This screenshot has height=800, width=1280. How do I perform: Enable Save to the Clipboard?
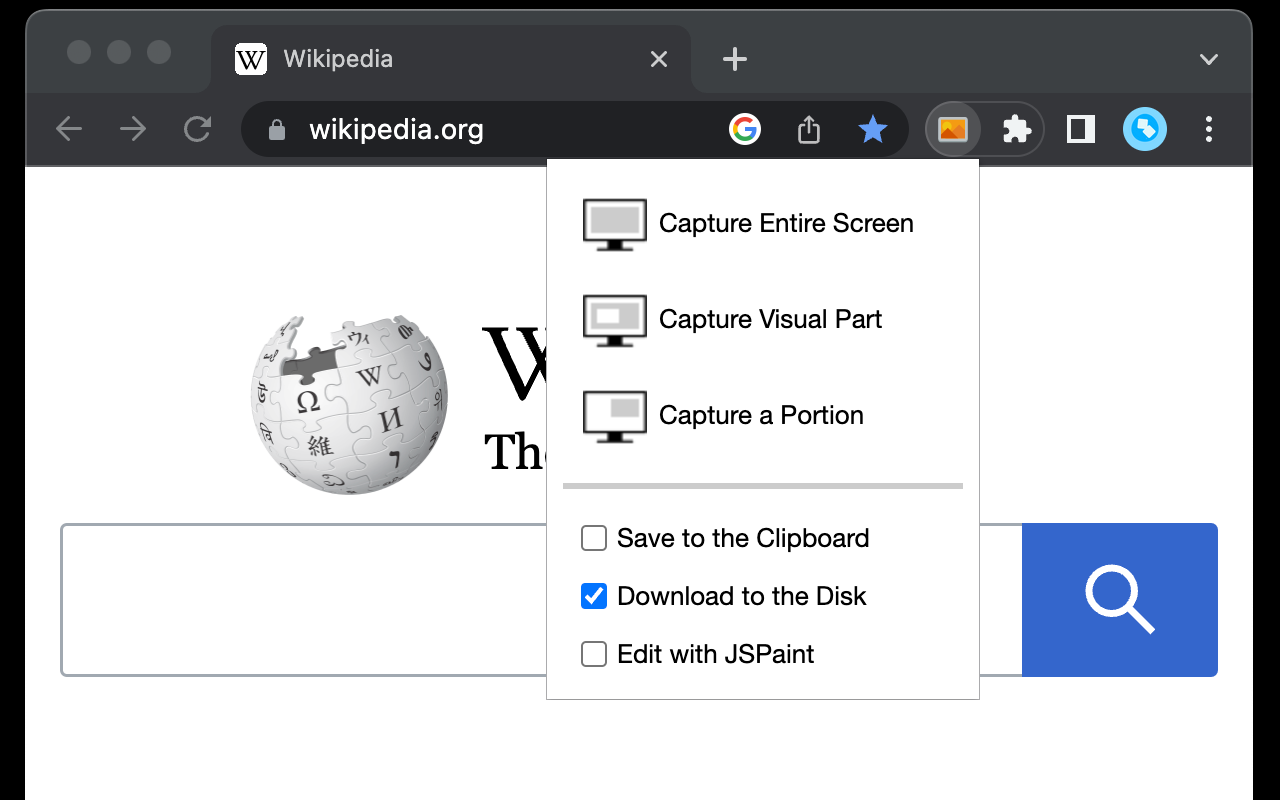coord(593,538)
